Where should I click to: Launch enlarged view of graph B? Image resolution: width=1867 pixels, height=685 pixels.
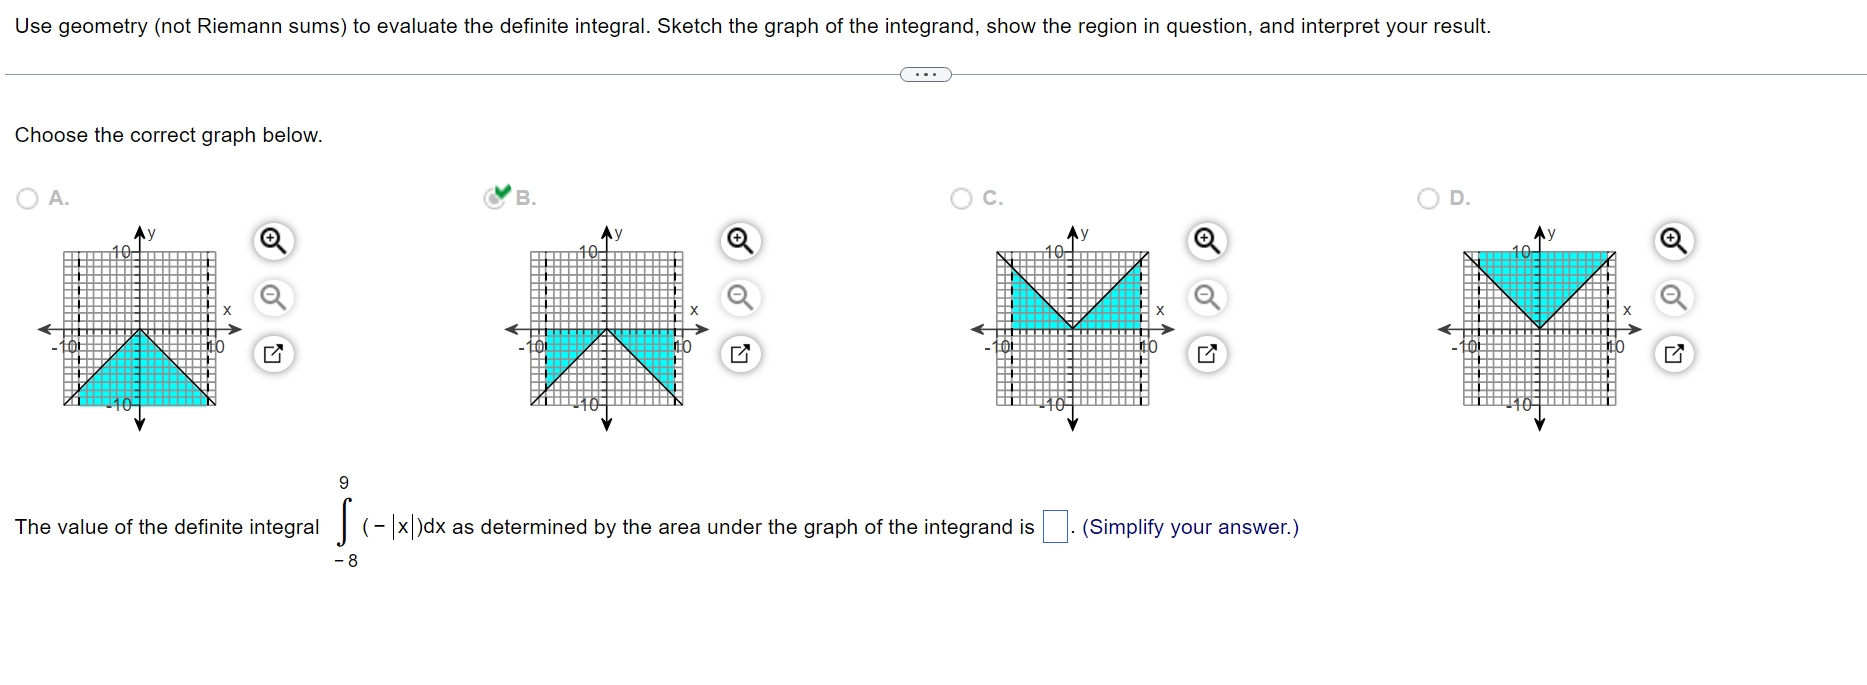tap(738, 353)
